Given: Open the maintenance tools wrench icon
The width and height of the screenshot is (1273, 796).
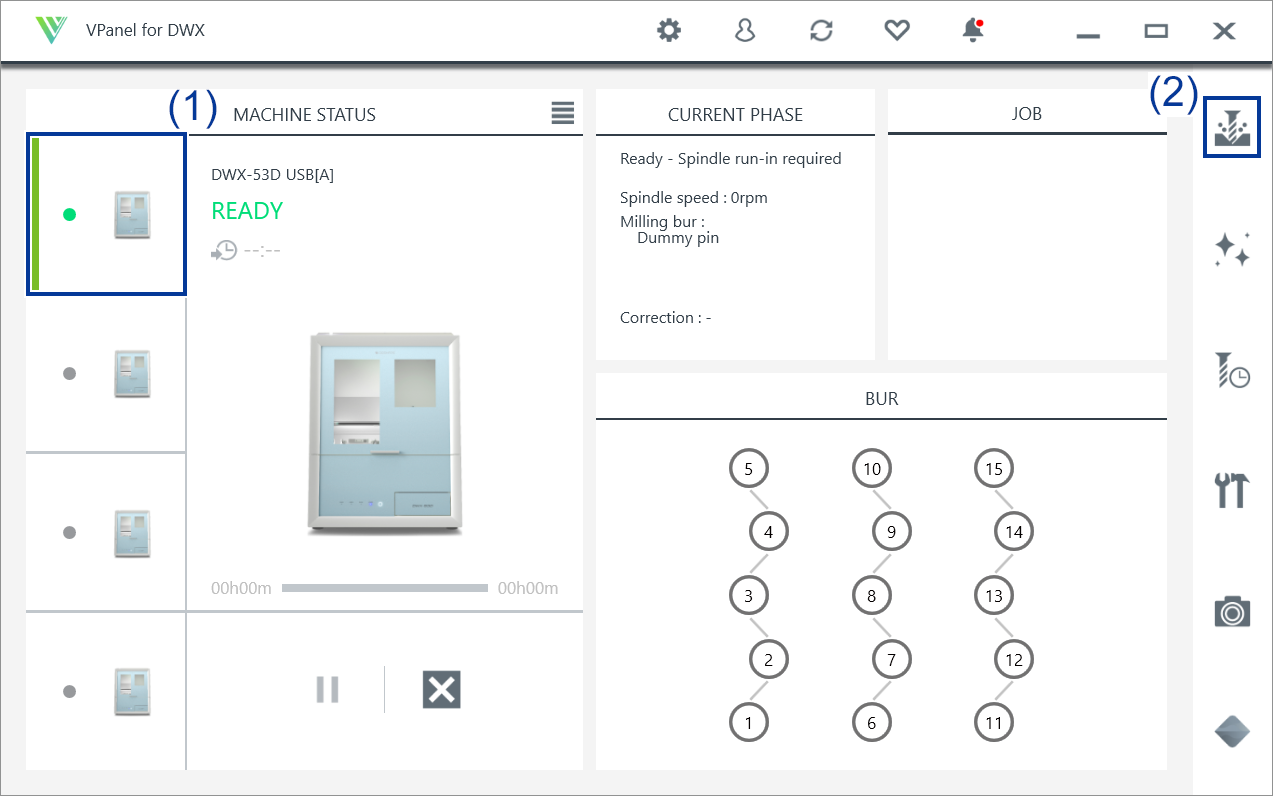Looking at the screenshot, I should point(1232,490).
